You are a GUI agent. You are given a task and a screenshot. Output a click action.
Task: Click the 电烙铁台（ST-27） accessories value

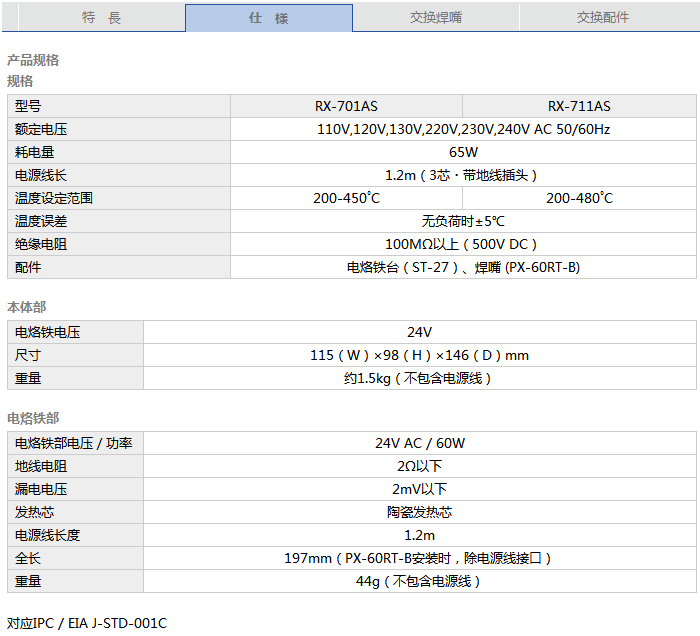point(463,267)
